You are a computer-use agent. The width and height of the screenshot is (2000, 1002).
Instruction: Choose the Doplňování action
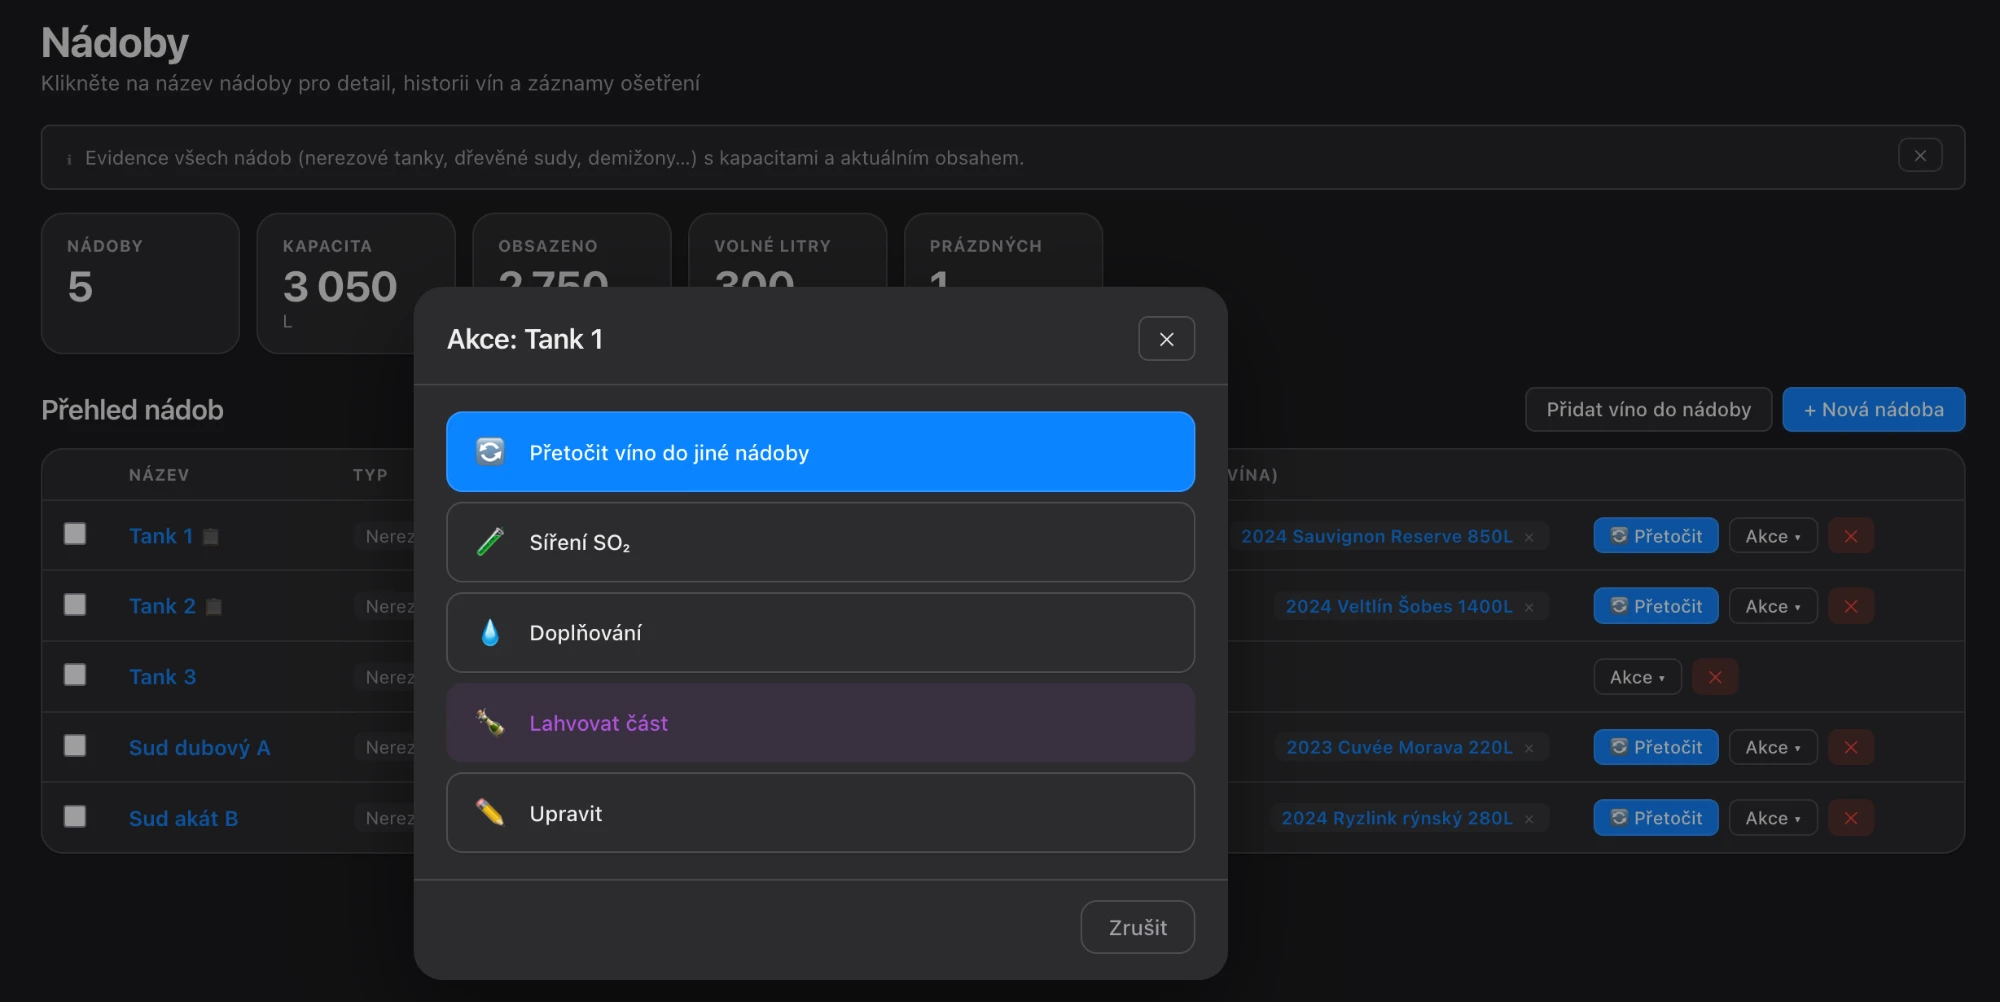pyautogui.click(x=820, y=632)
